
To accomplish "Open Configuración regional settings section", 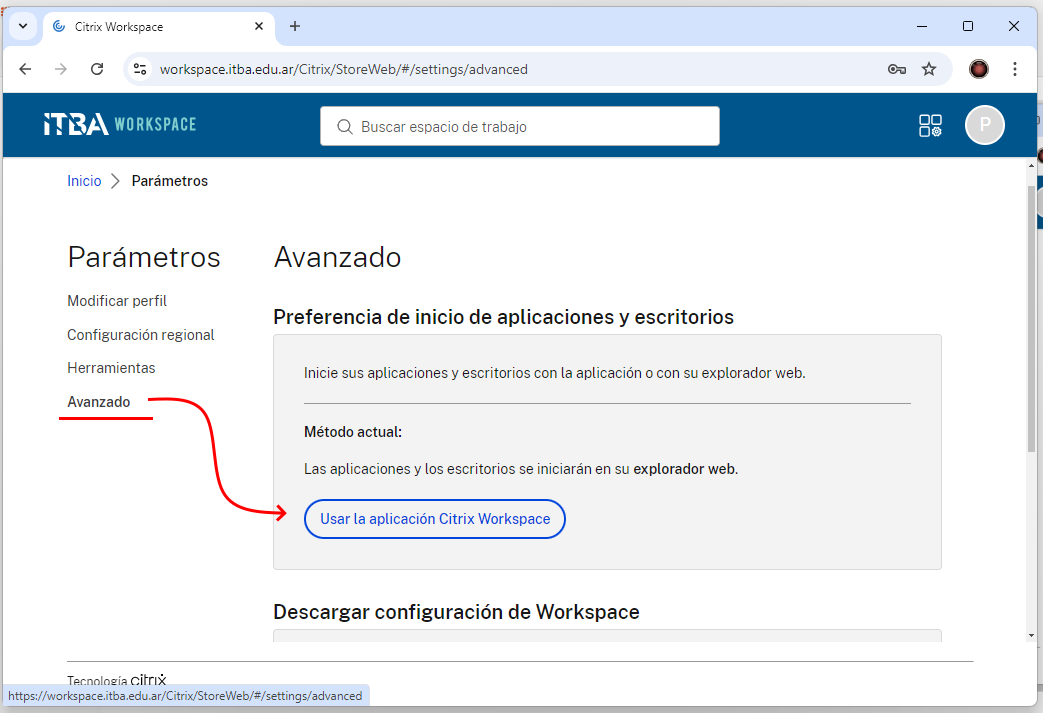I will click(140, 335).
